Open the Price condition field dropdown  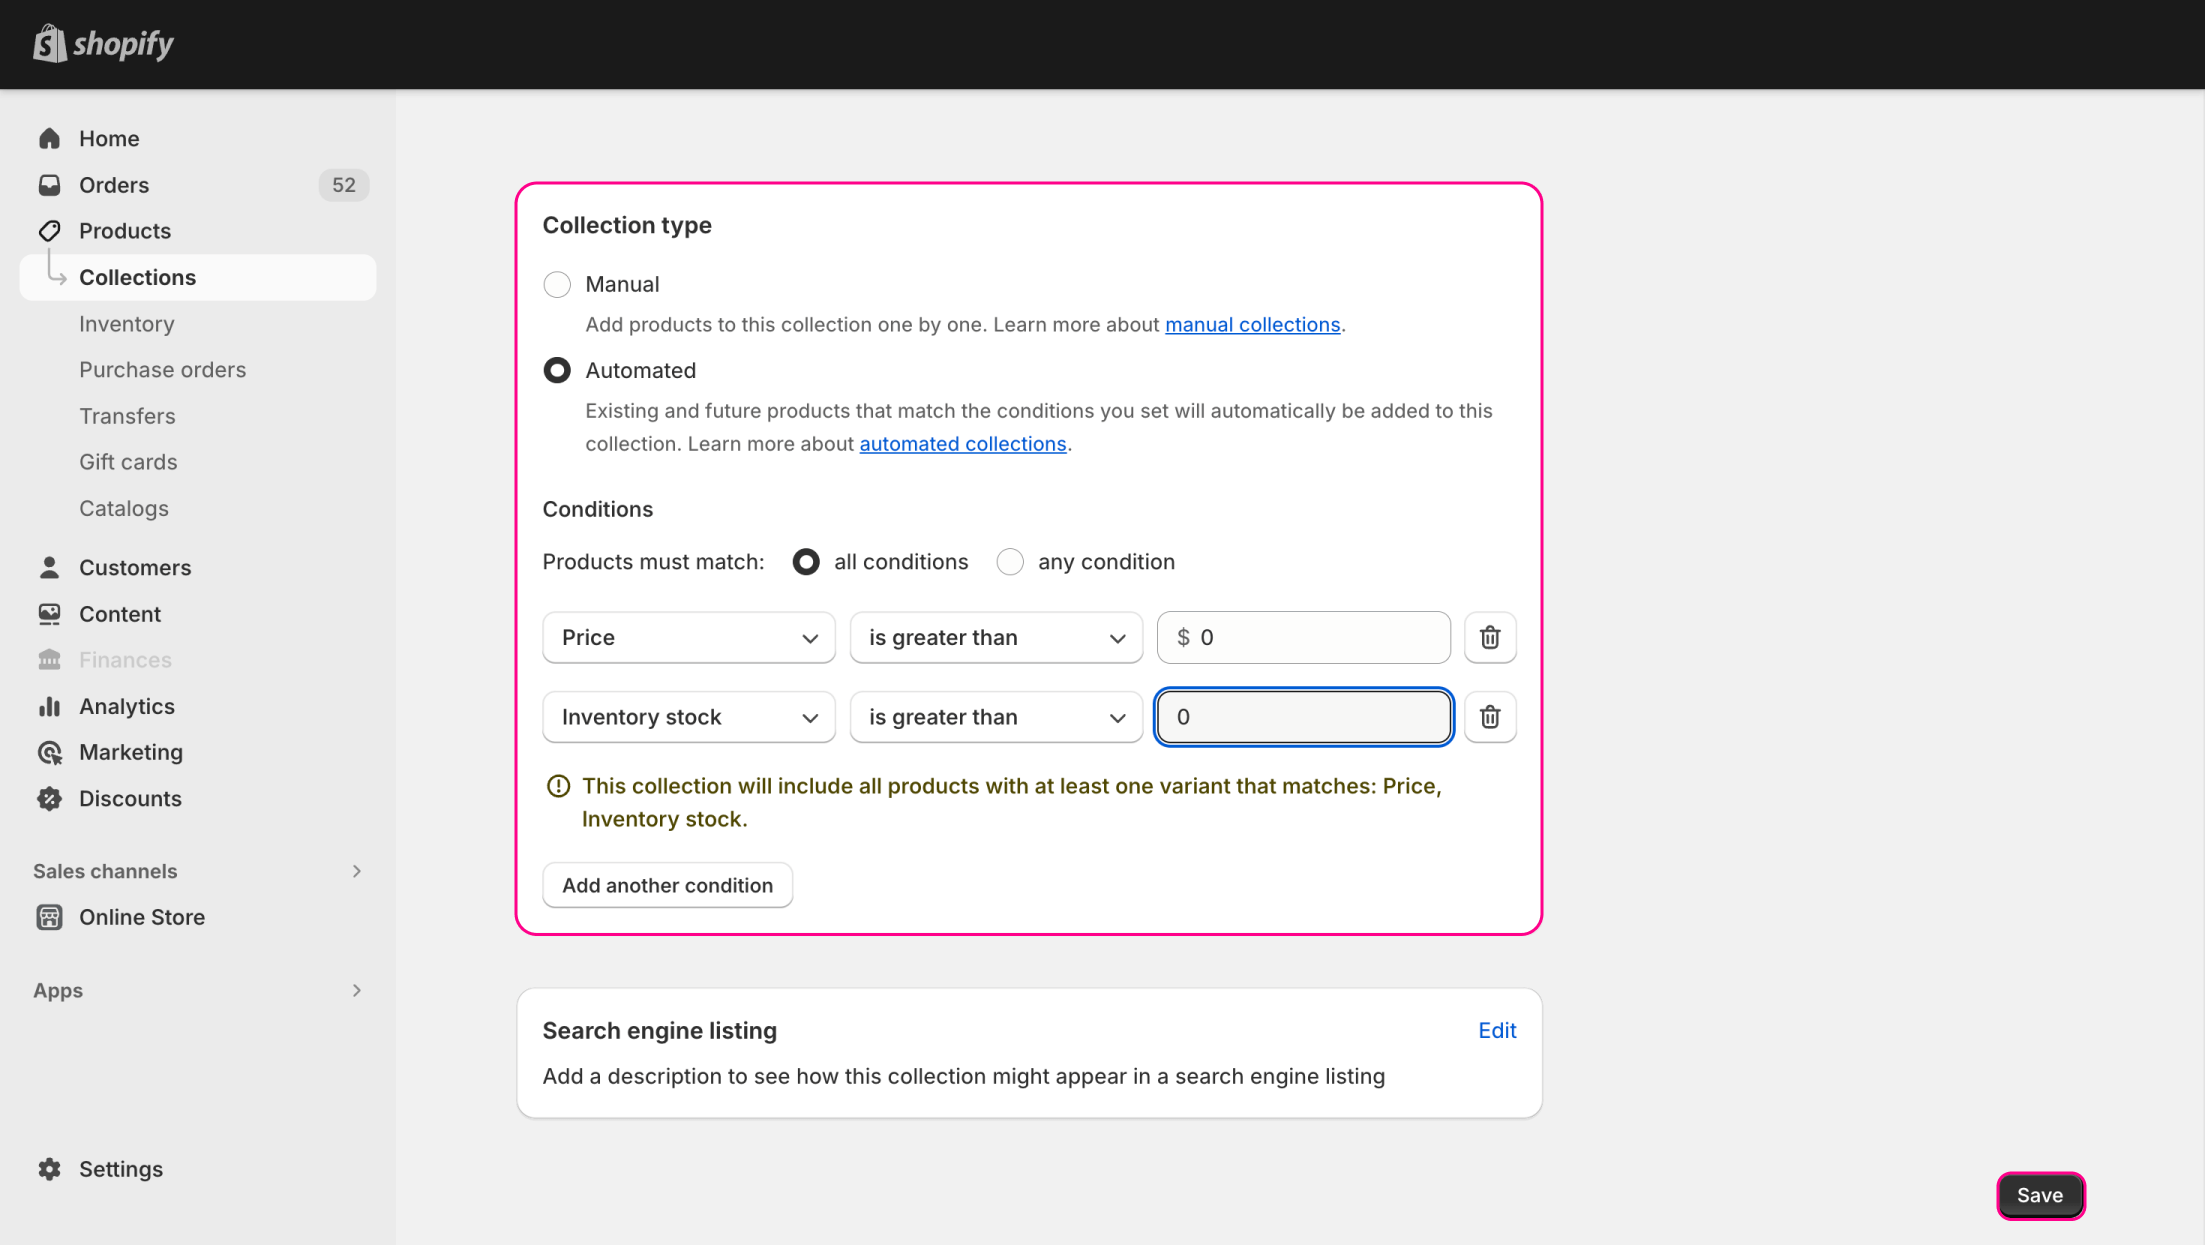click(688, 637)
